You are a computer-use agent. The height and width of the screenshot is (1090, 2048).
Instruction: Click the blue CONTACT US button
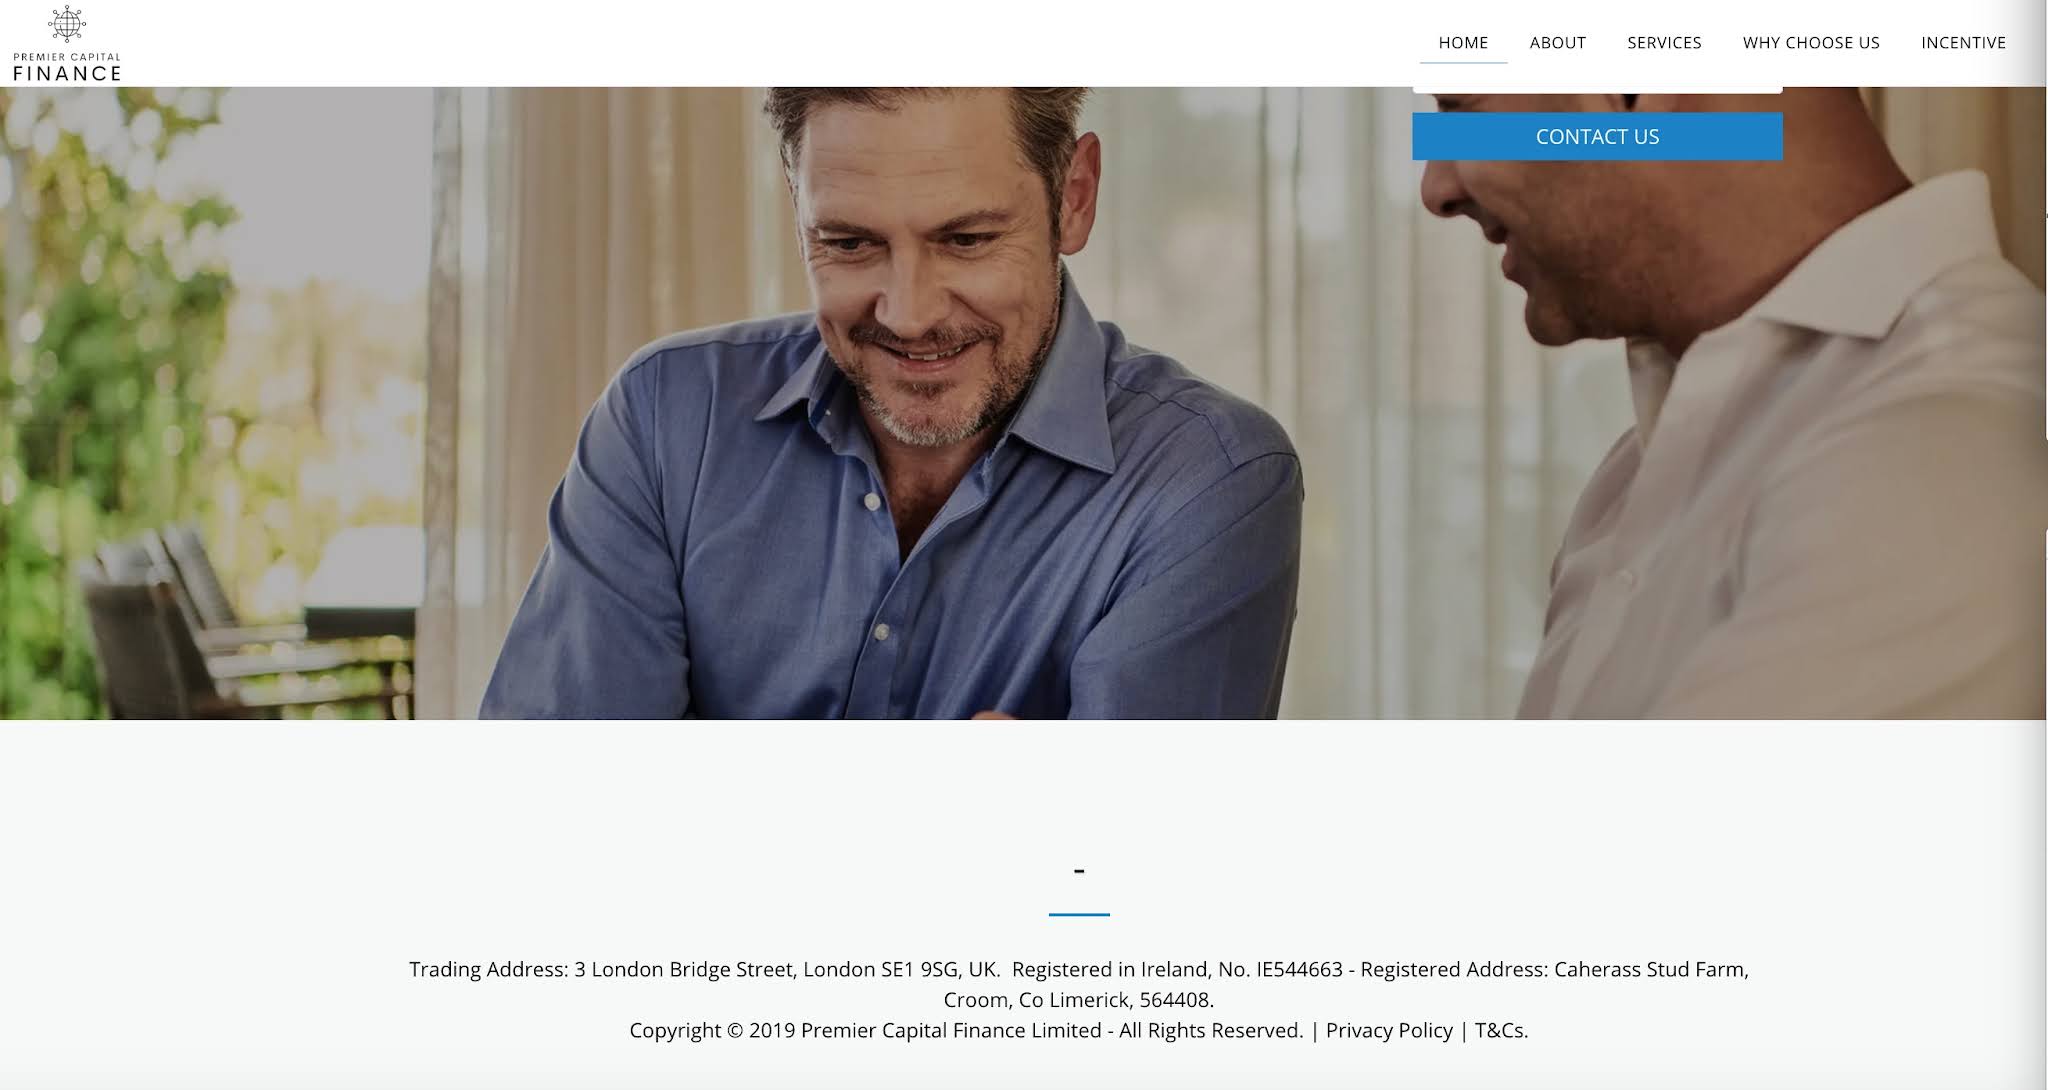click(x=1597, y=136)
